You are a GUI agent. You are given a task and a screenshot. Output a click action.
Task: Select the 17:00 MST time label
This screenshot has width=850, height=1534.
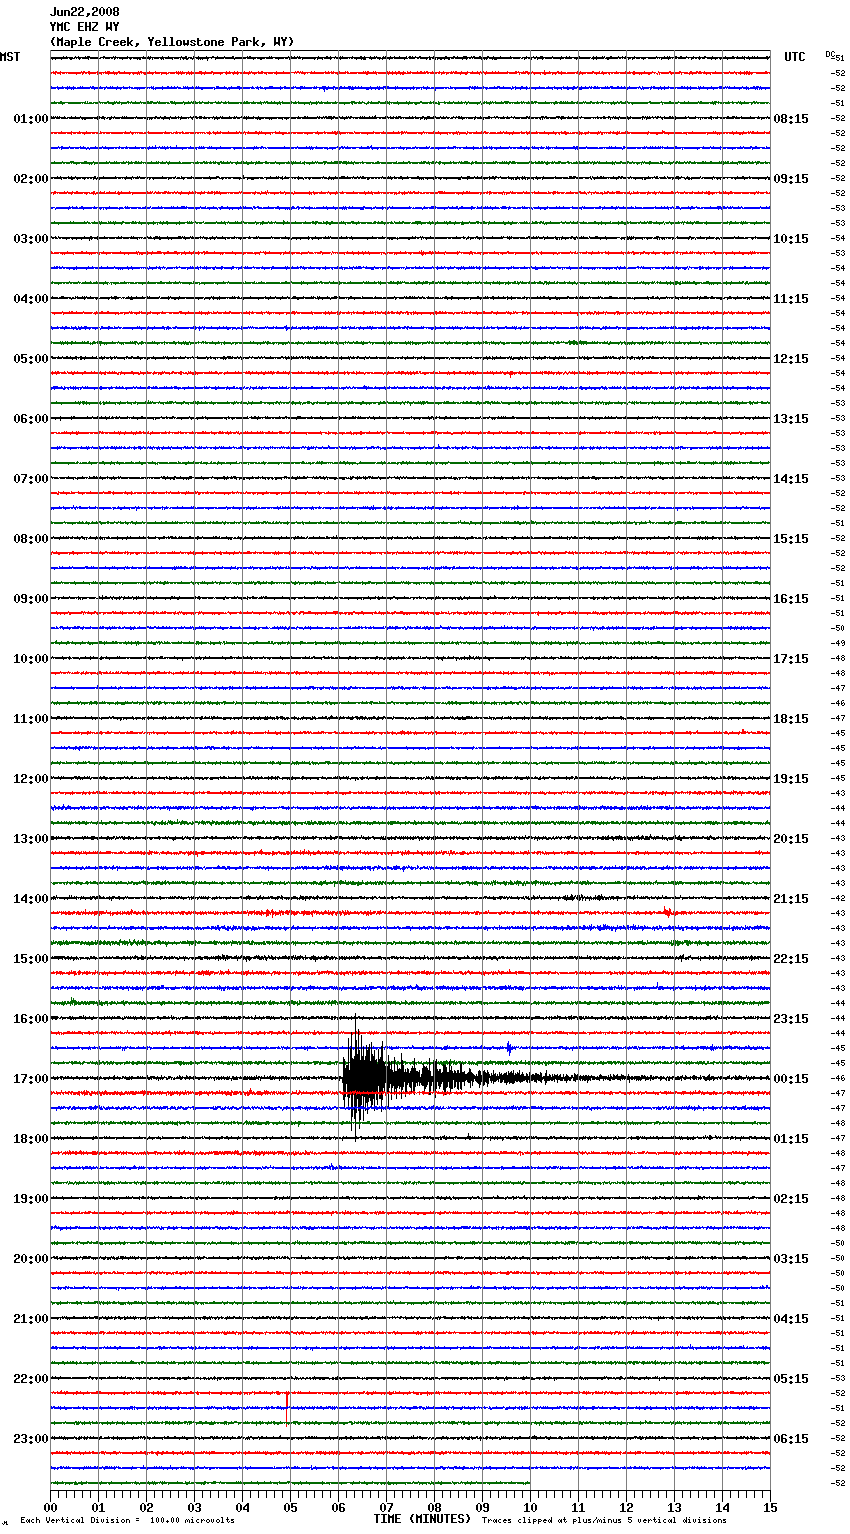coord(31,1079)
